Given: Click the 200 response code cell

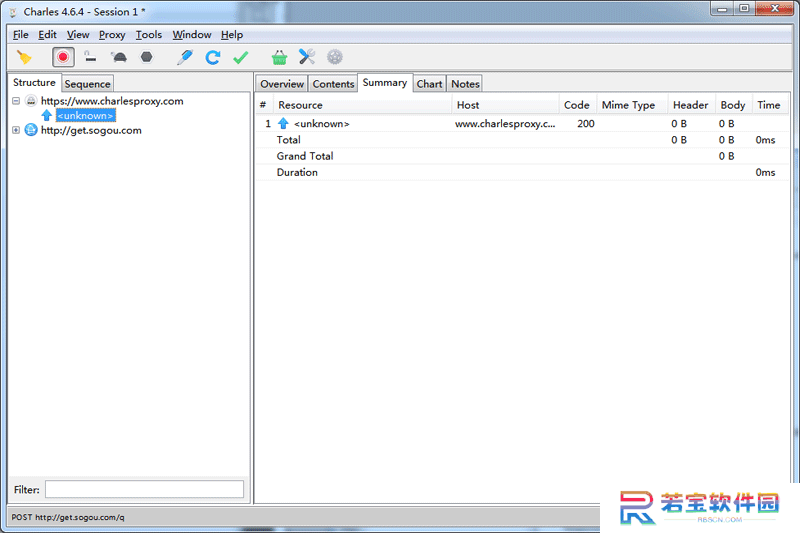Looking at the screenshot, I should pyautogui.click(x=586, y=123).
